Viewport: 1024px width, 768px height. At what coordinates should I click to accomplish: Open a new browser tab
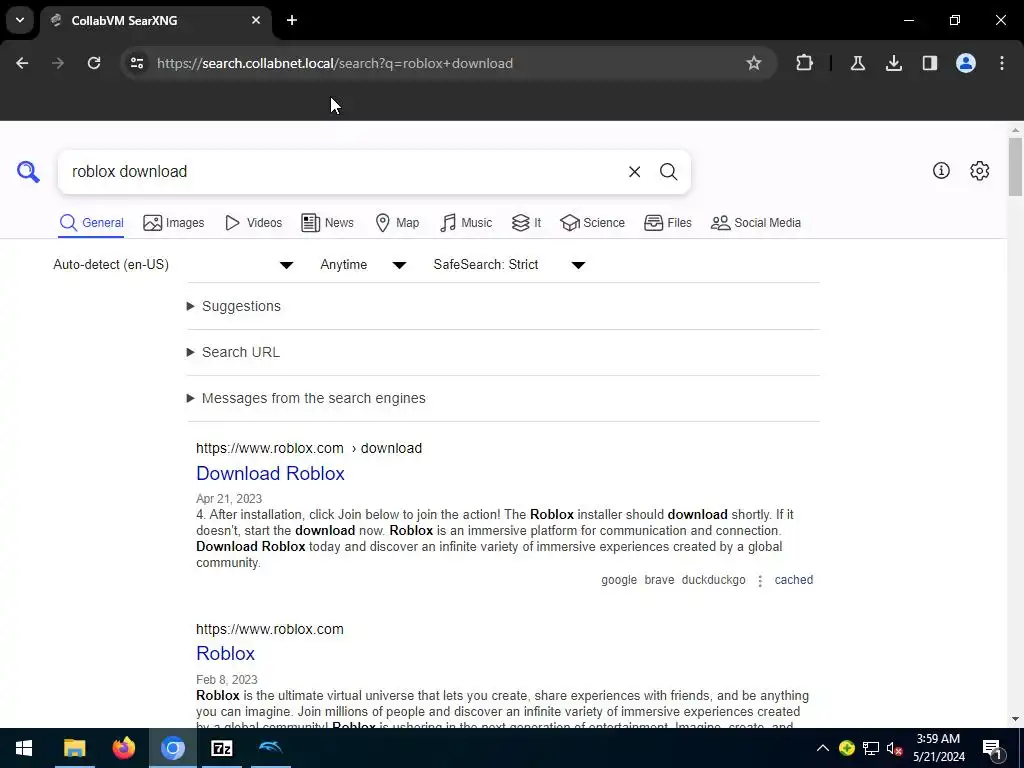(292, 20)
